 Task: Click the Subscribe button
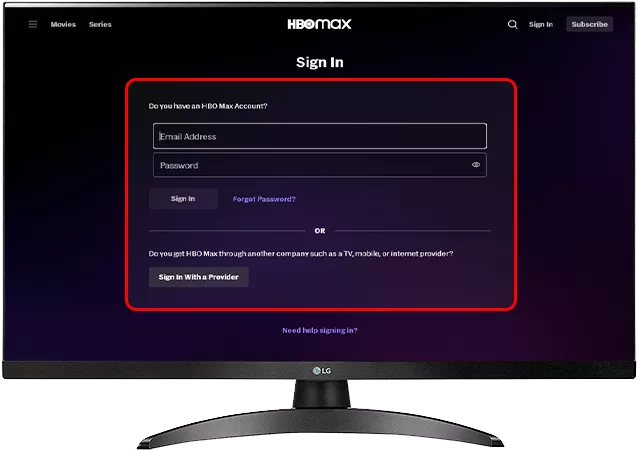coord(589,24)
